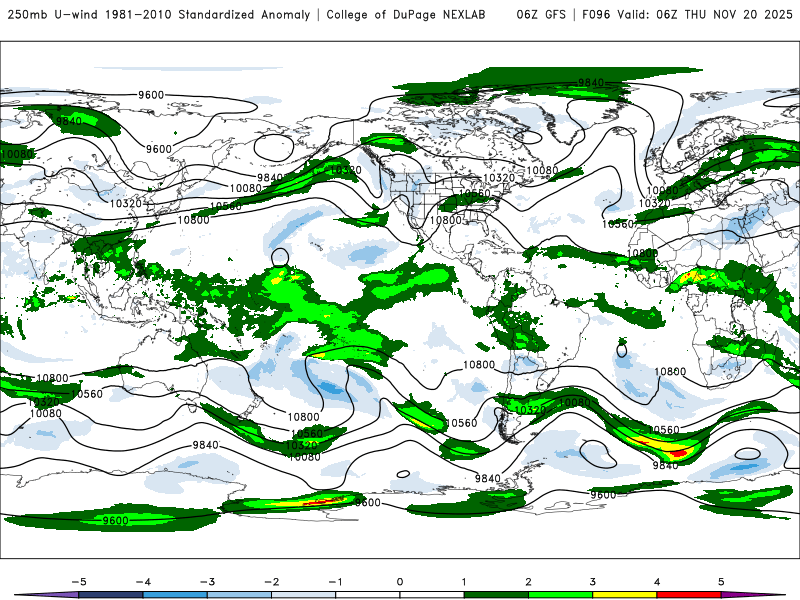Click the positive "2" colorbar label
Screen dimensions: 800x600
coord(528,582)
